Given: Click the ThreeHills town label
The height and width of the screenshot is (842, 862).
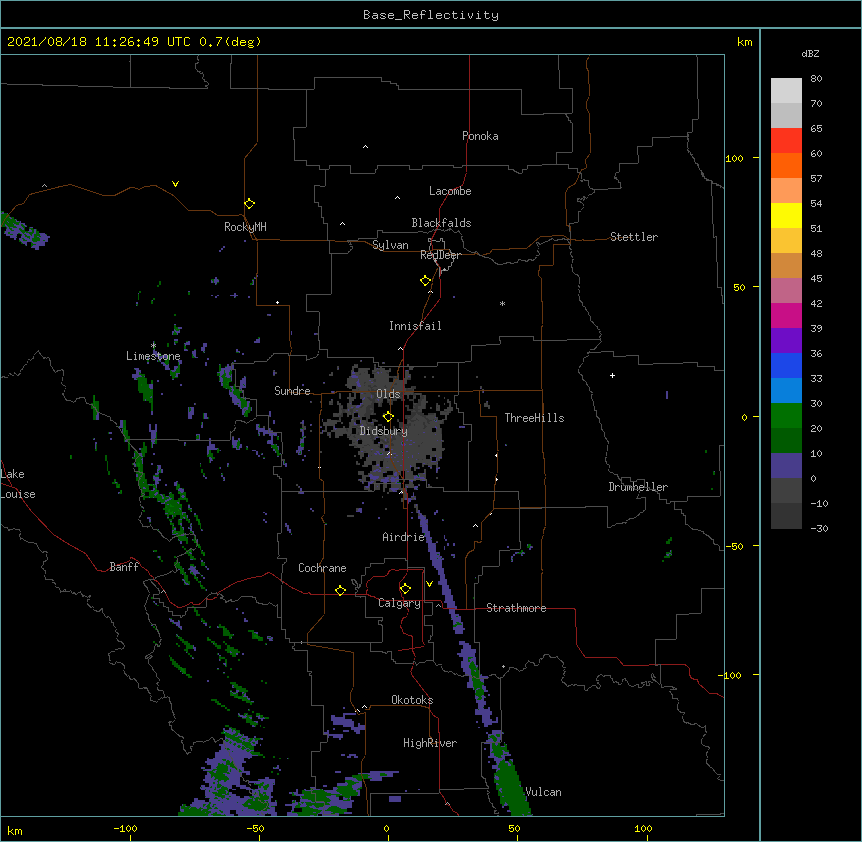Looking at the screenshot, I should [x=534, y=418].
